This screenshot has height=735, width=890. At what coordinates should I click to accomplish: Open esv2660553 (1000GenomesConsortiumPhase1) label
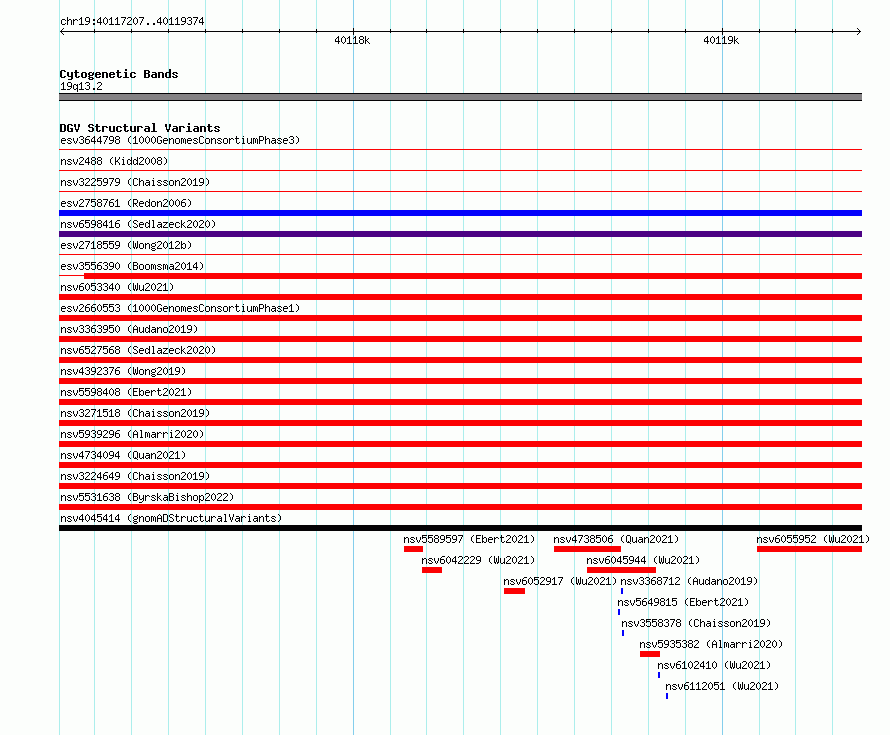point(180,308)
